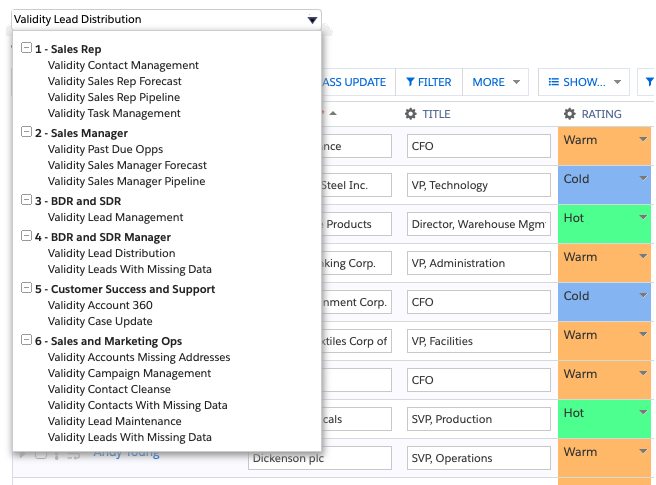Open rating dropdown for SVP, Operations row
Viewport: 656px width, 485px height.
643,451
